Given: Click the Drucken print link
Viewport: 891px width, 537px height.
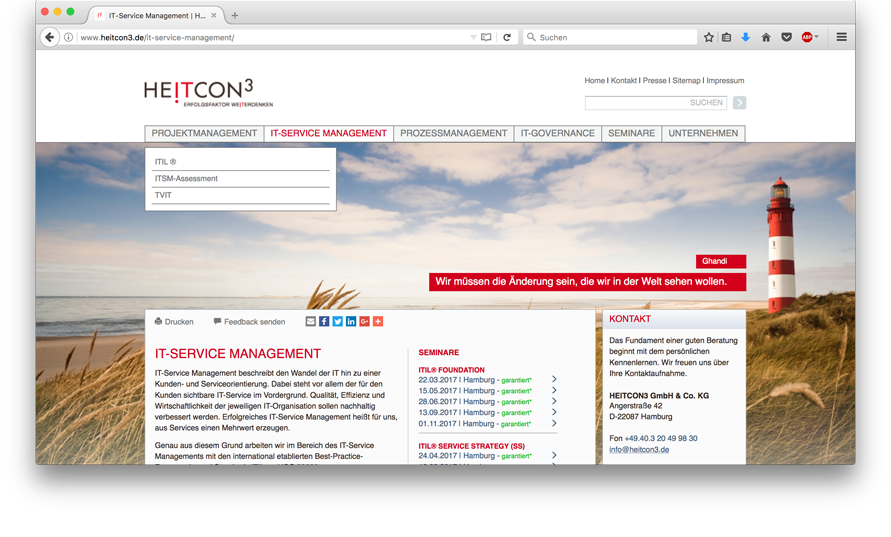Looking at the screenshot, I should [x=174, y=322].
